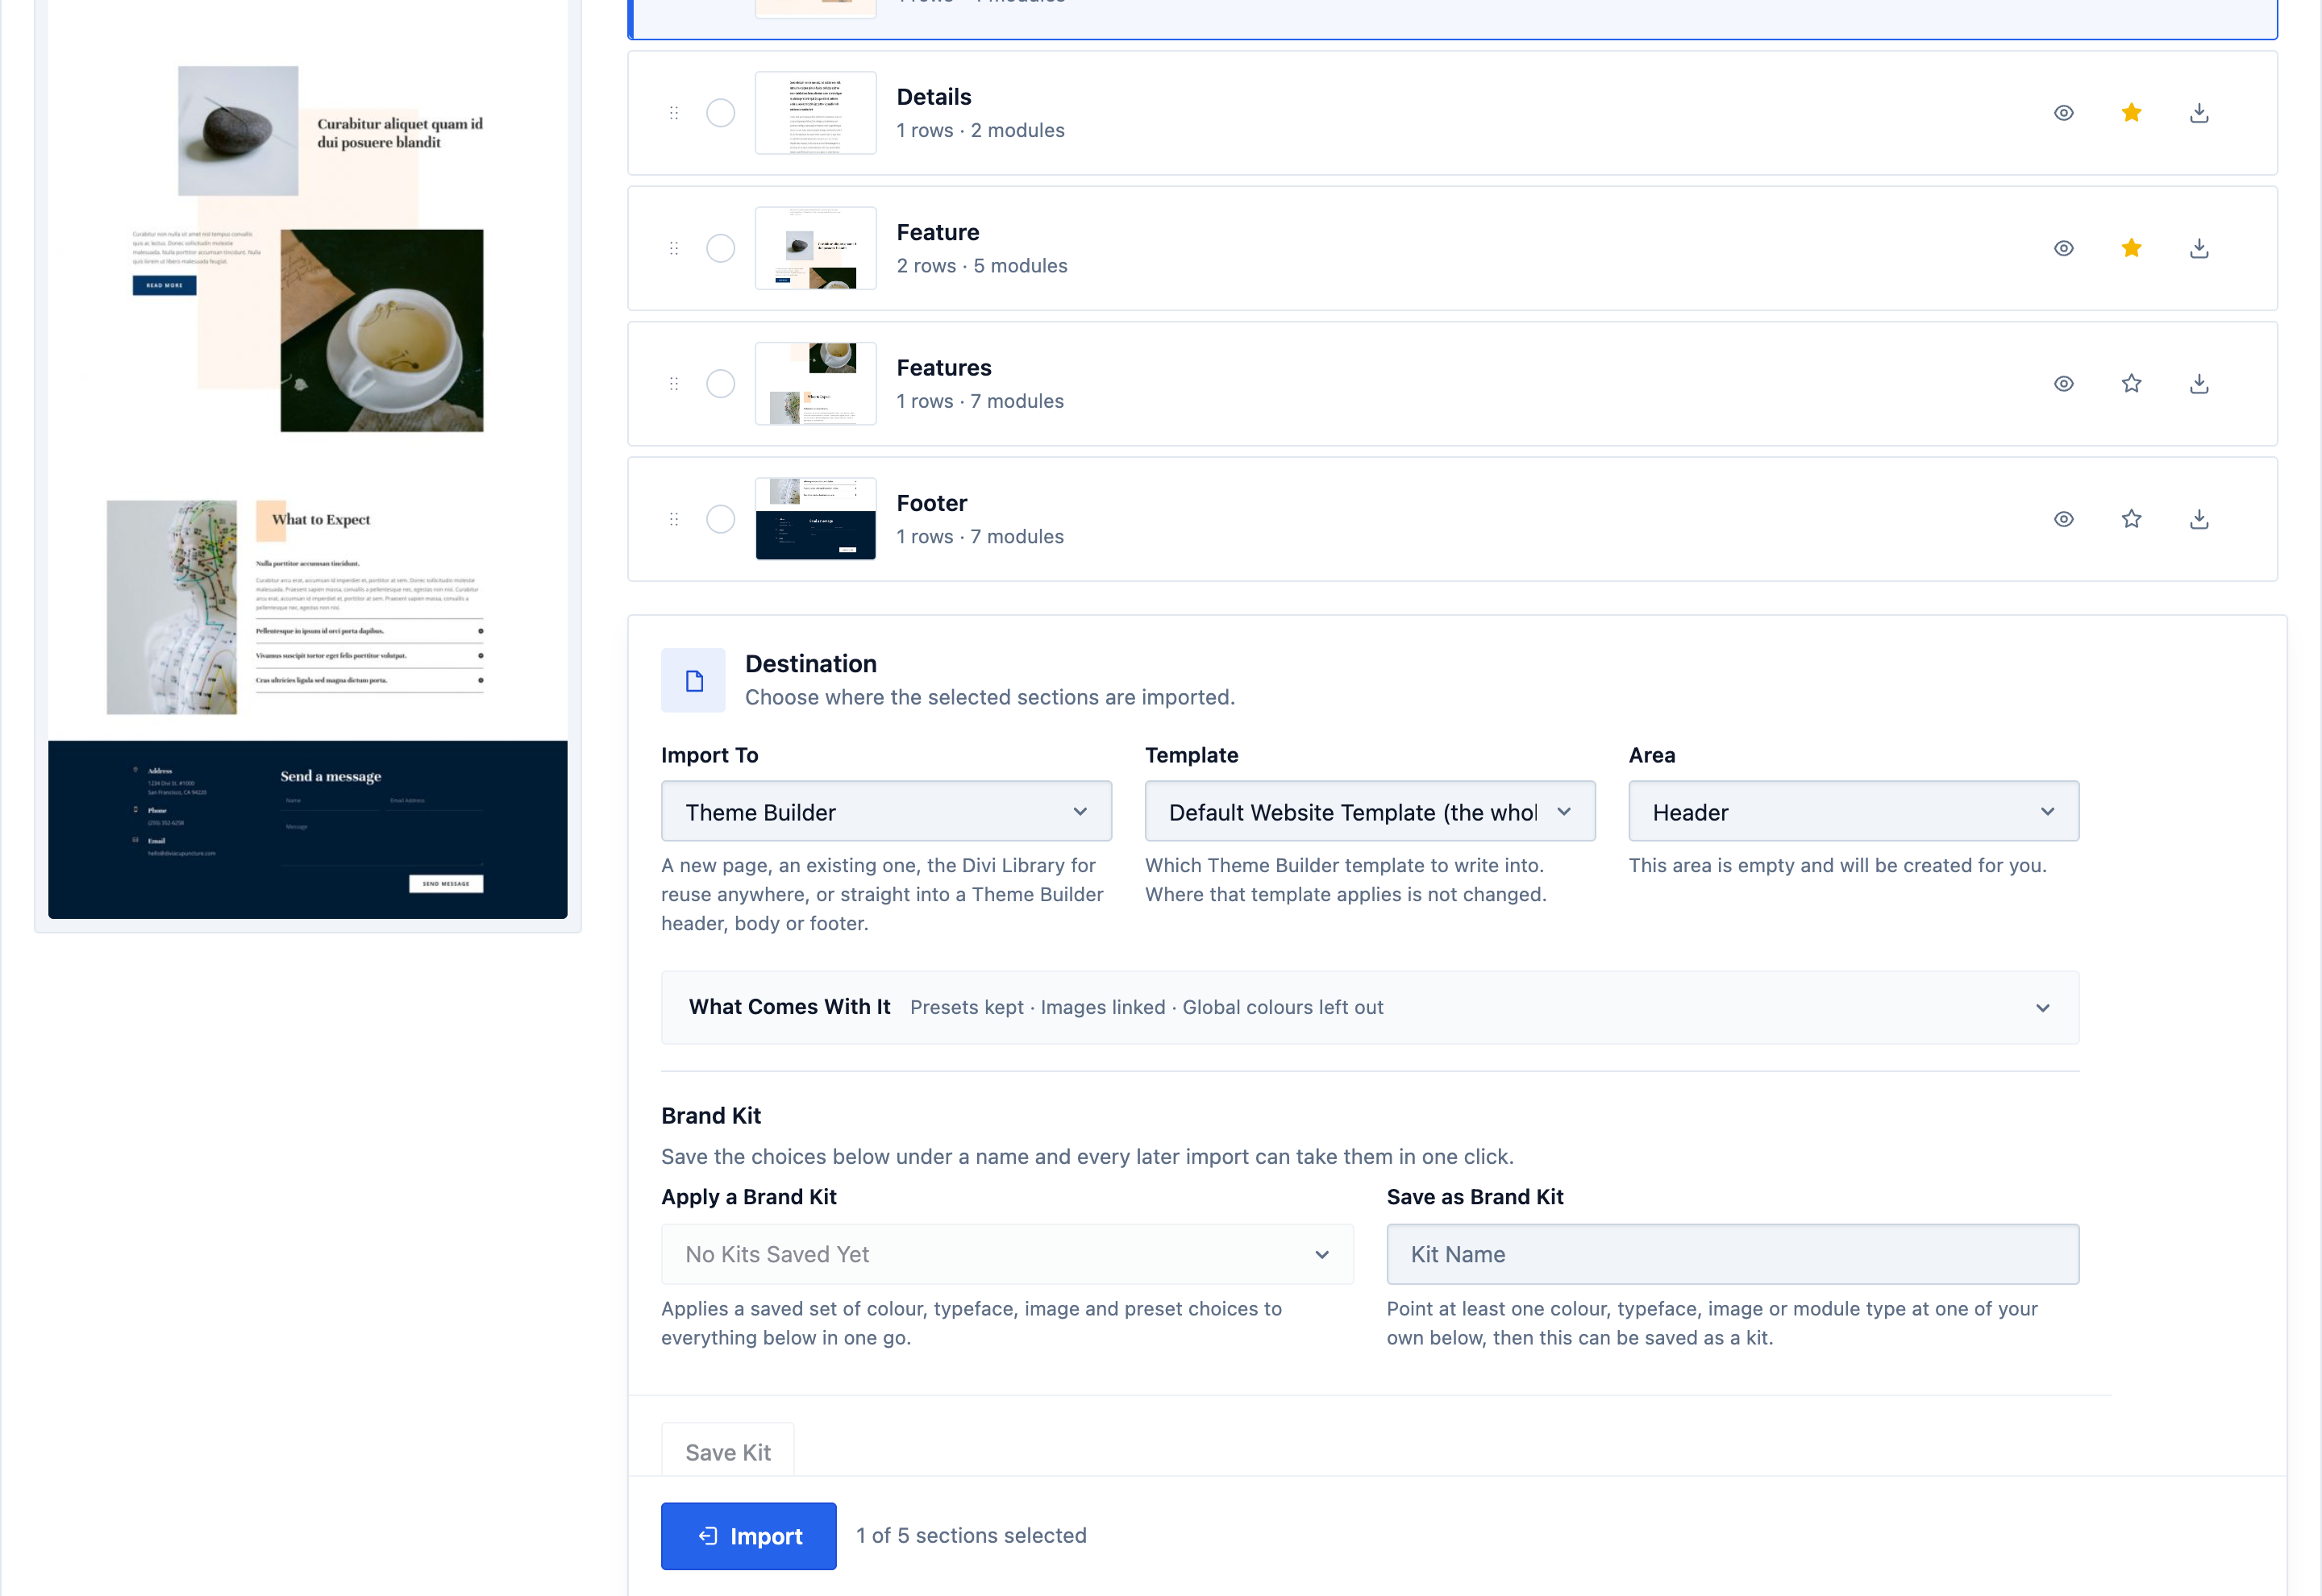Screen dimensions: 2322x1596
Task: Click the Brand Kit heading
Action: (x=711, y=1116)
